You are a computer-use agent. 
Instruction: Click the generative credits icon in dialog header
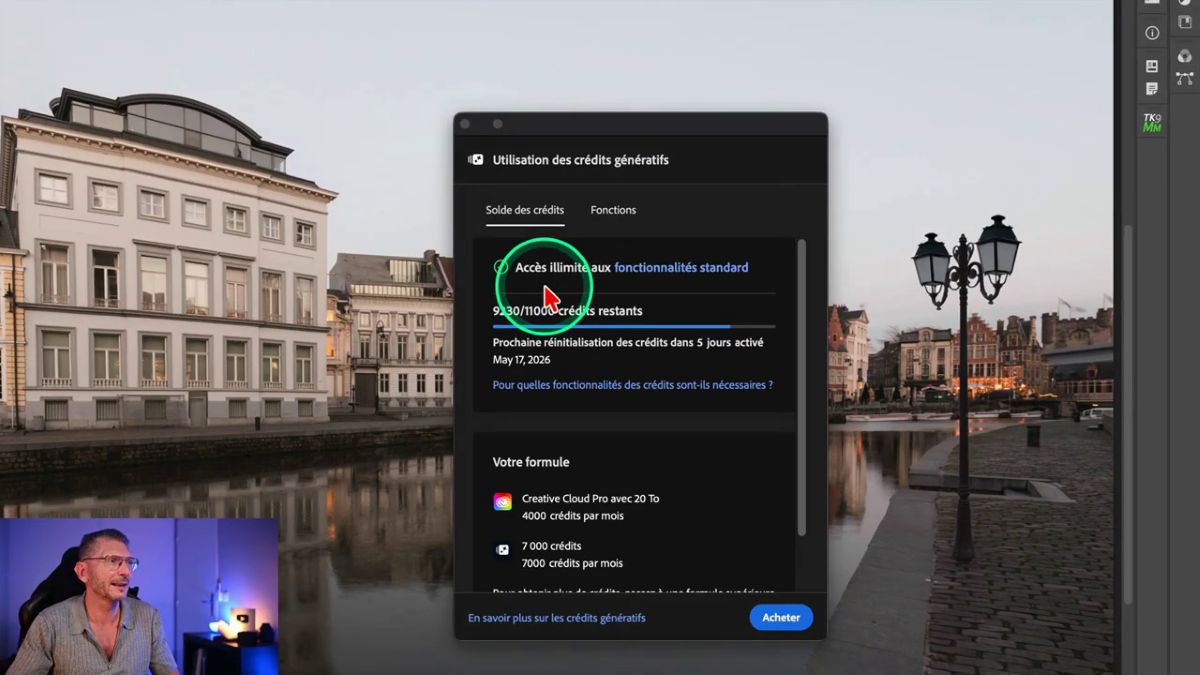point(476,160)
